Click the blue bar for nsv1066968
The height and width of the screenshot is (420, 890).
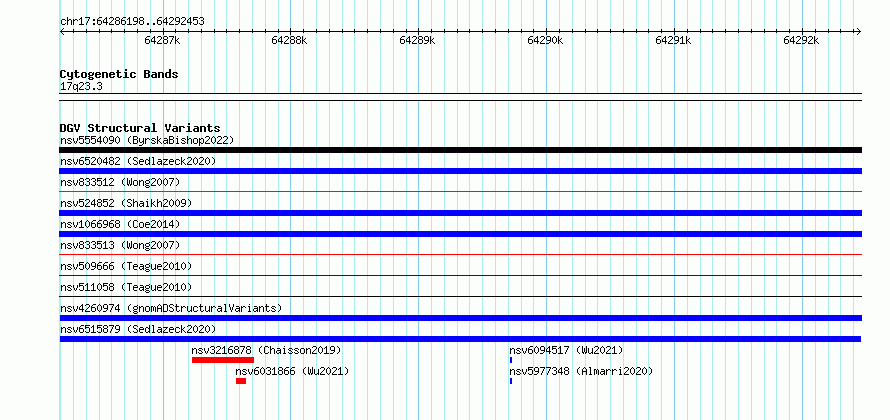click(x=460, y=234)
